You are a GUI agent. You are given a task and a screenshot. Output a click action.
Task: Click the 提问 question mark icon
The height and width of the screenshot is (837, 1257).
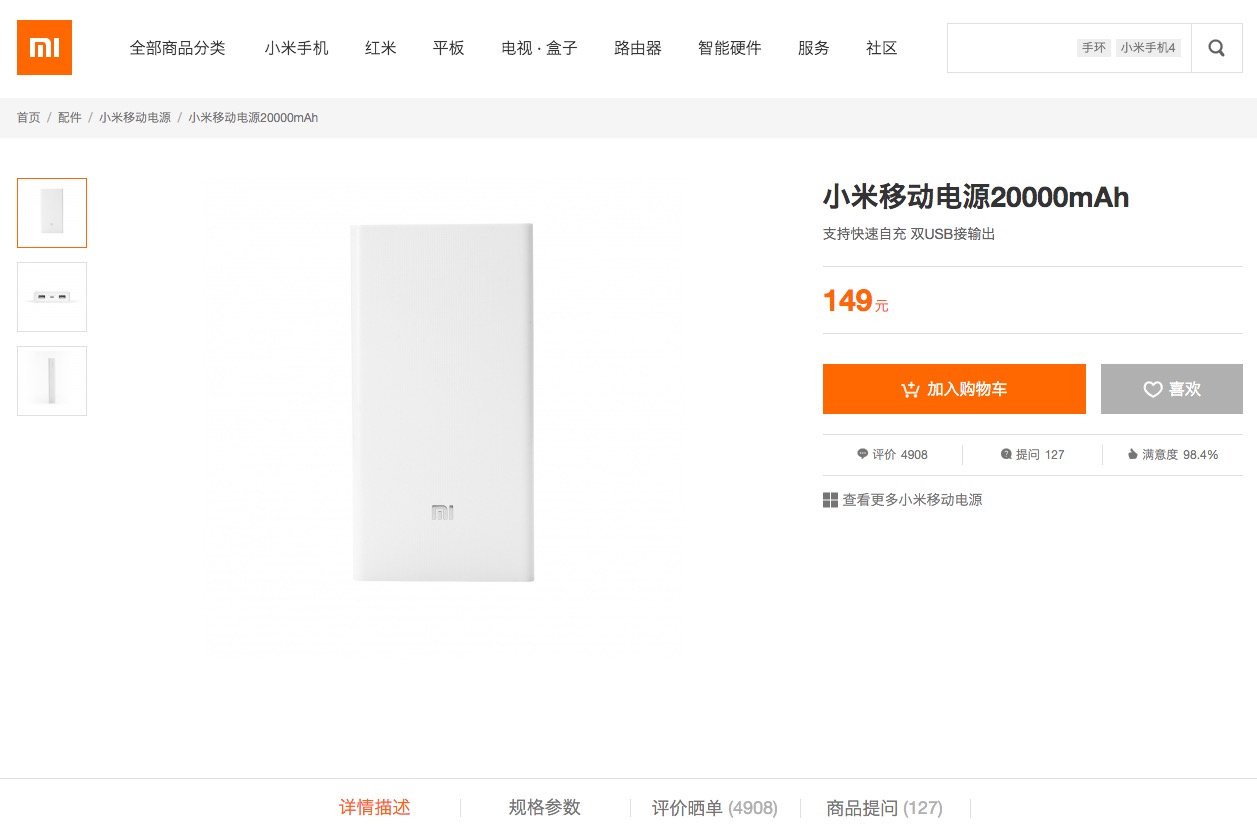(1006, 454)
